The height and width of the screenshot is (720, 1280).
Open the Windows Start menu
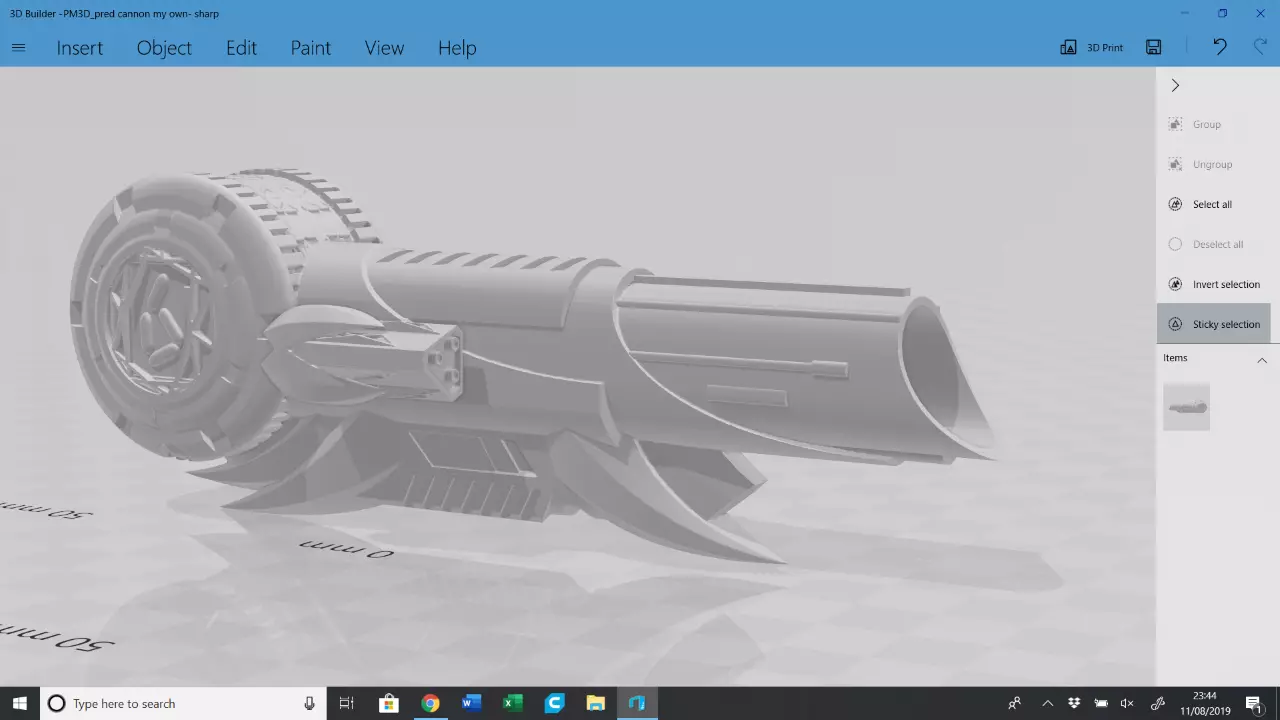[19, 703]
